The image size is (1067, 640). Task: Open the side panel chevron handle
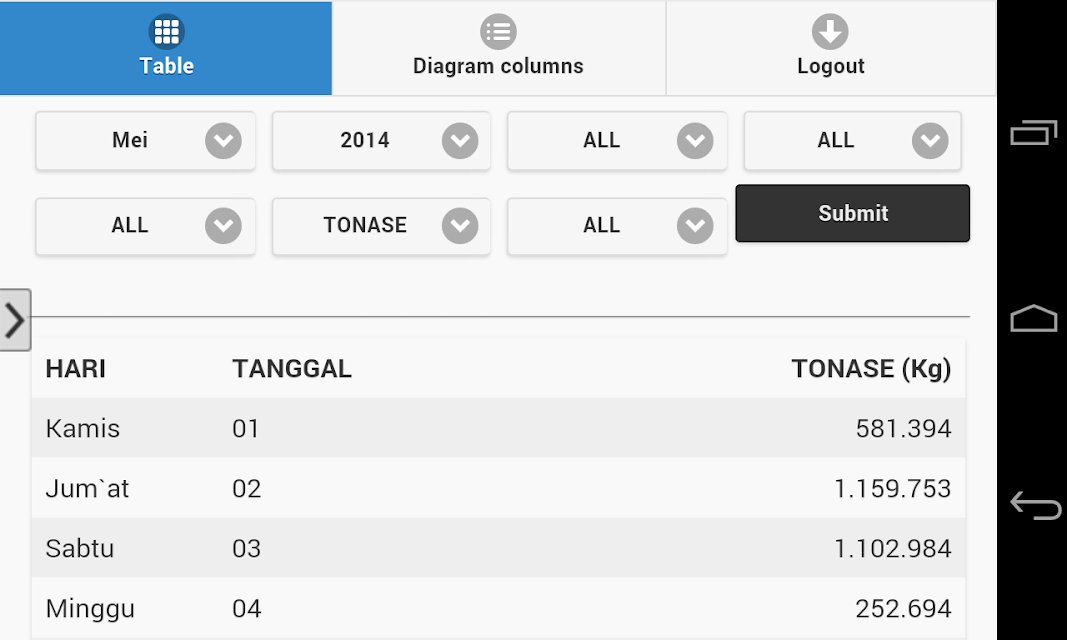click(15, 320)
